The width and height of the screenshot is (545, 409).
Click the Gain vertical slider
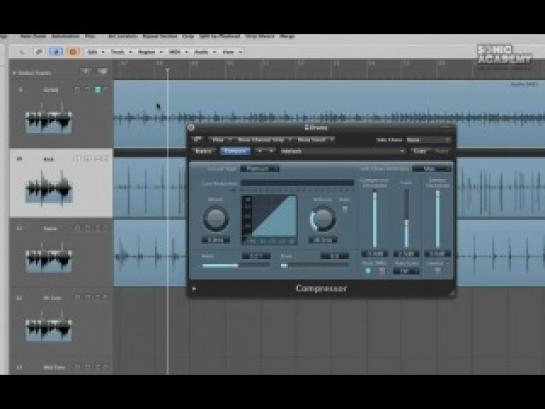click(406, 219)
